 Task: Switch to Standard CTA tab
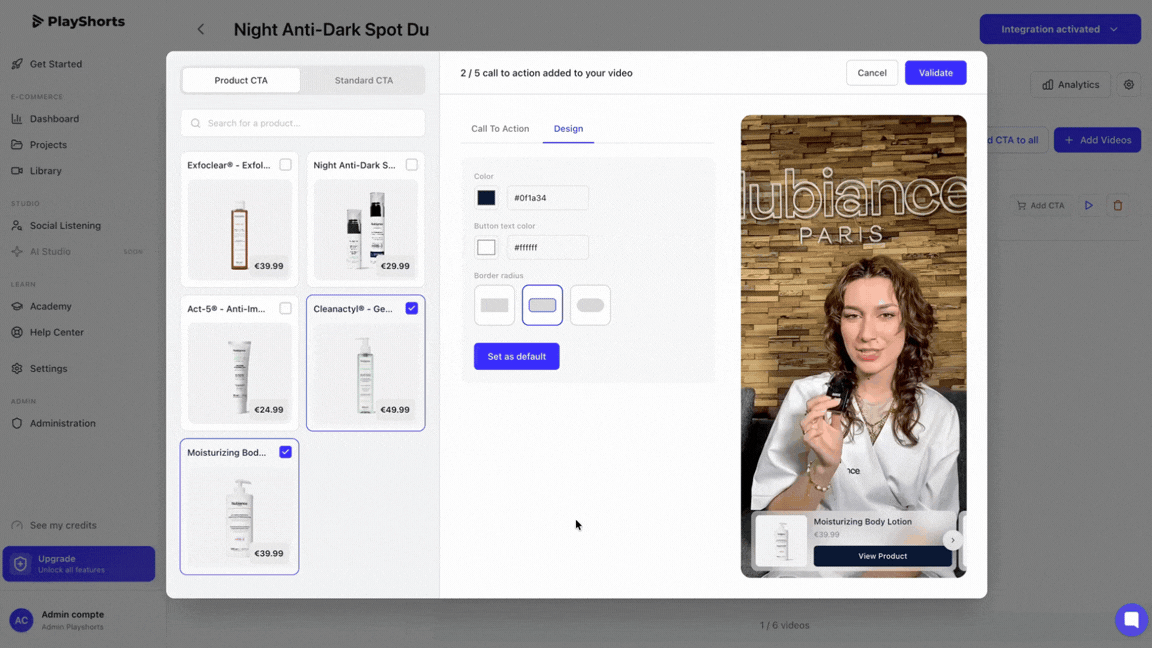tap(364, 80)
